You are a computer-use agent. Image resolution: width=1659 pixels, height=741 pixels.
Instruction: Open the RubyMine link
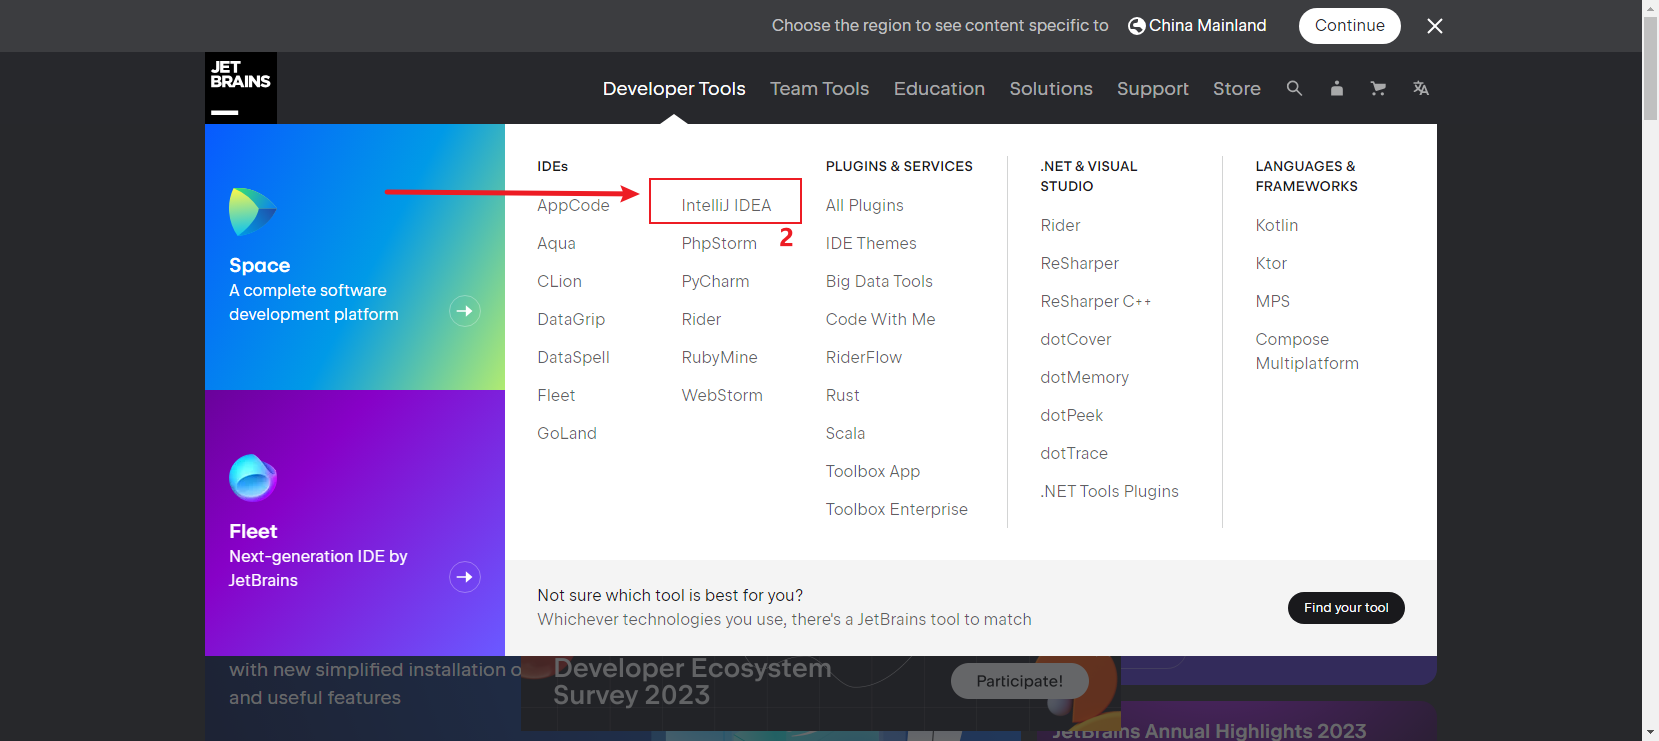719,357
